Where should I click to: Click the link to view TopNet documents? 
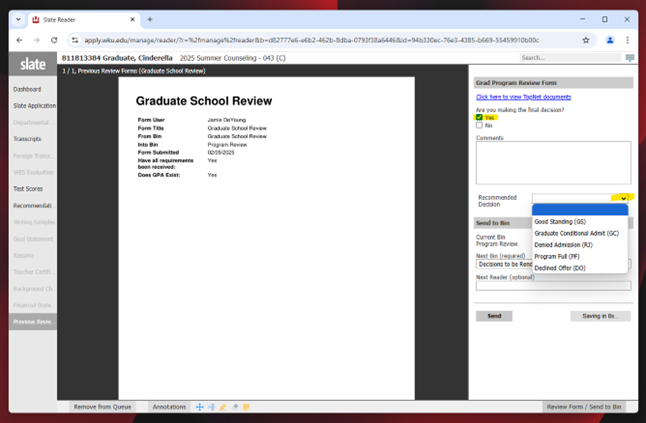(523, 97)
